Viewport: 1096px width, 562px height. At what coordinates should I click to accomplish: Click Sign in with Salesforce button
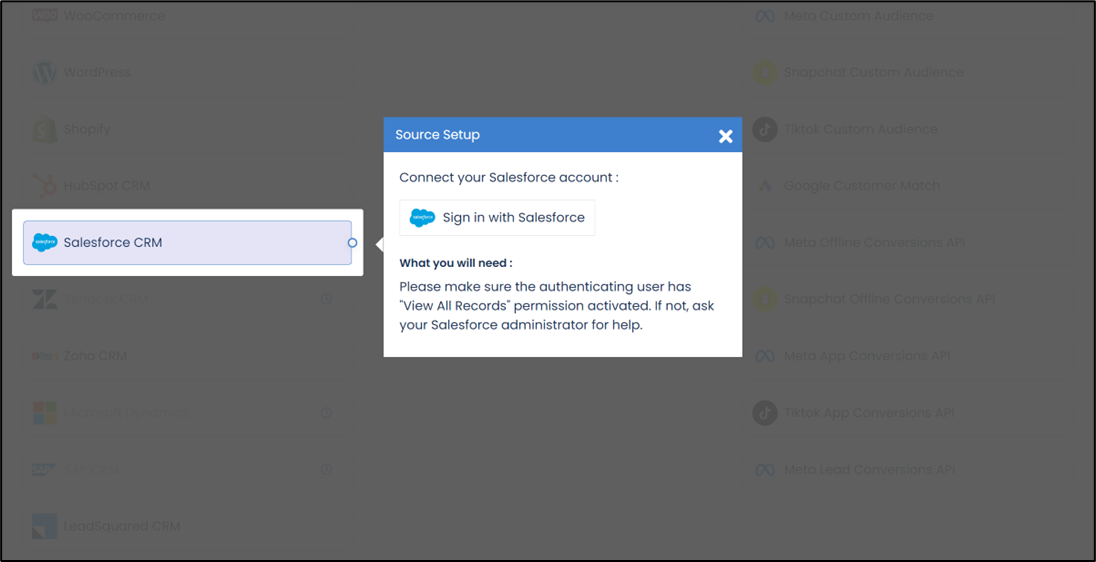[x=497, y=217]
